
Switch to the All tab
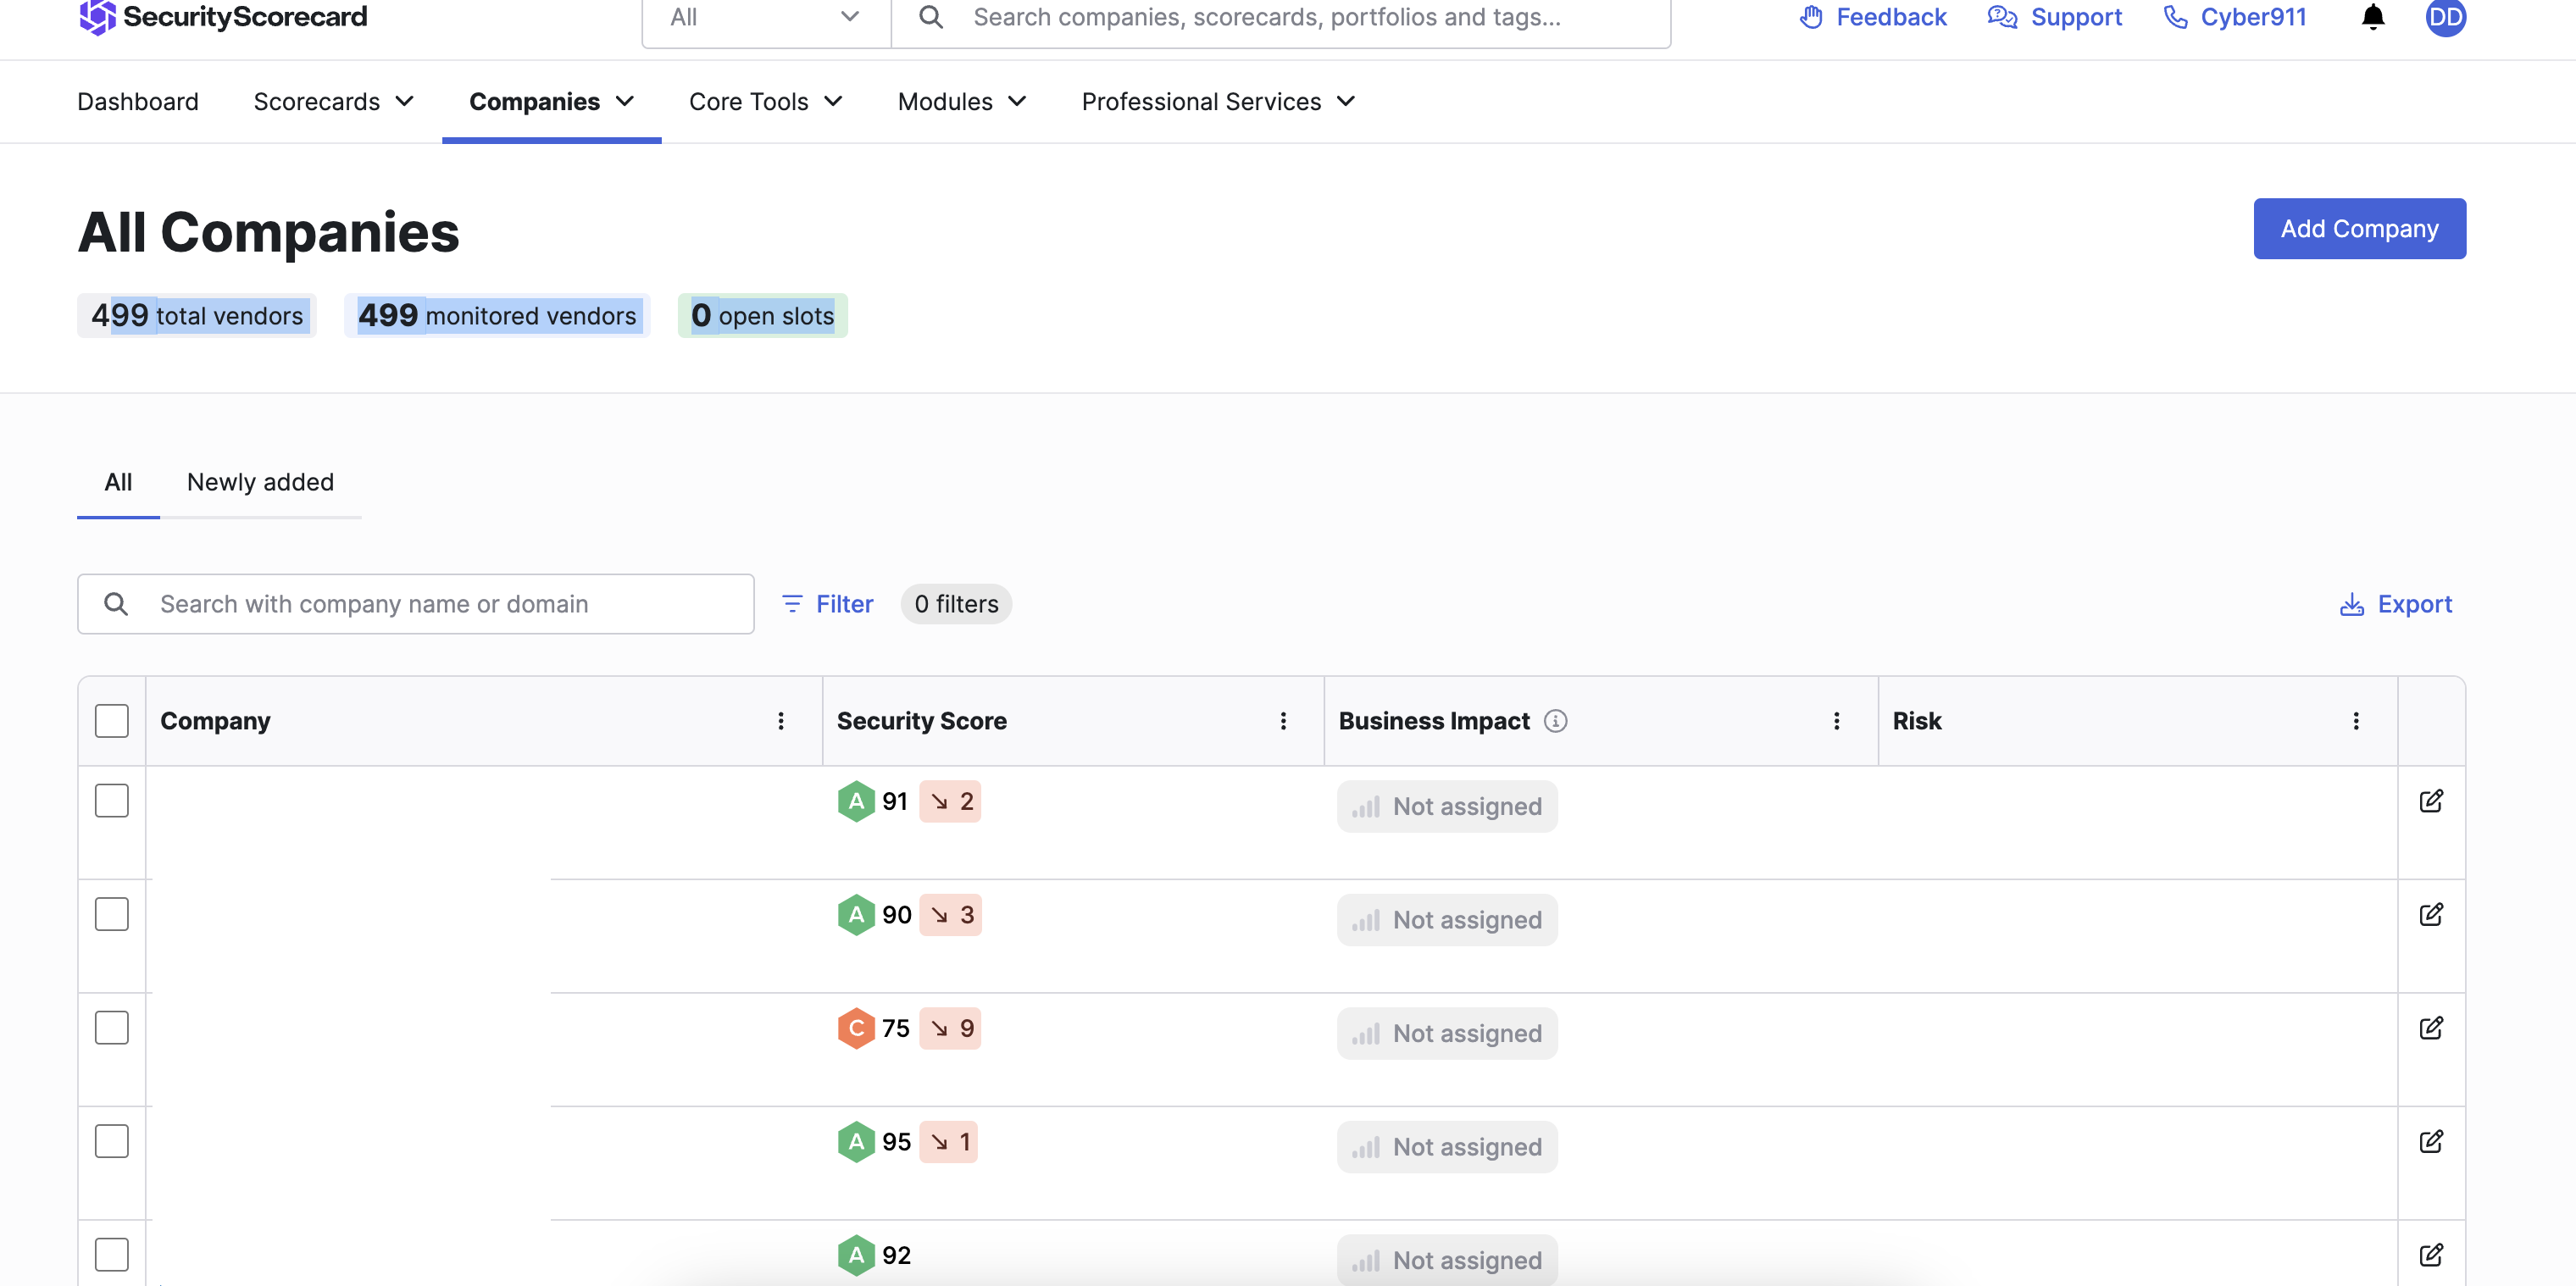[x=118, y=483]
